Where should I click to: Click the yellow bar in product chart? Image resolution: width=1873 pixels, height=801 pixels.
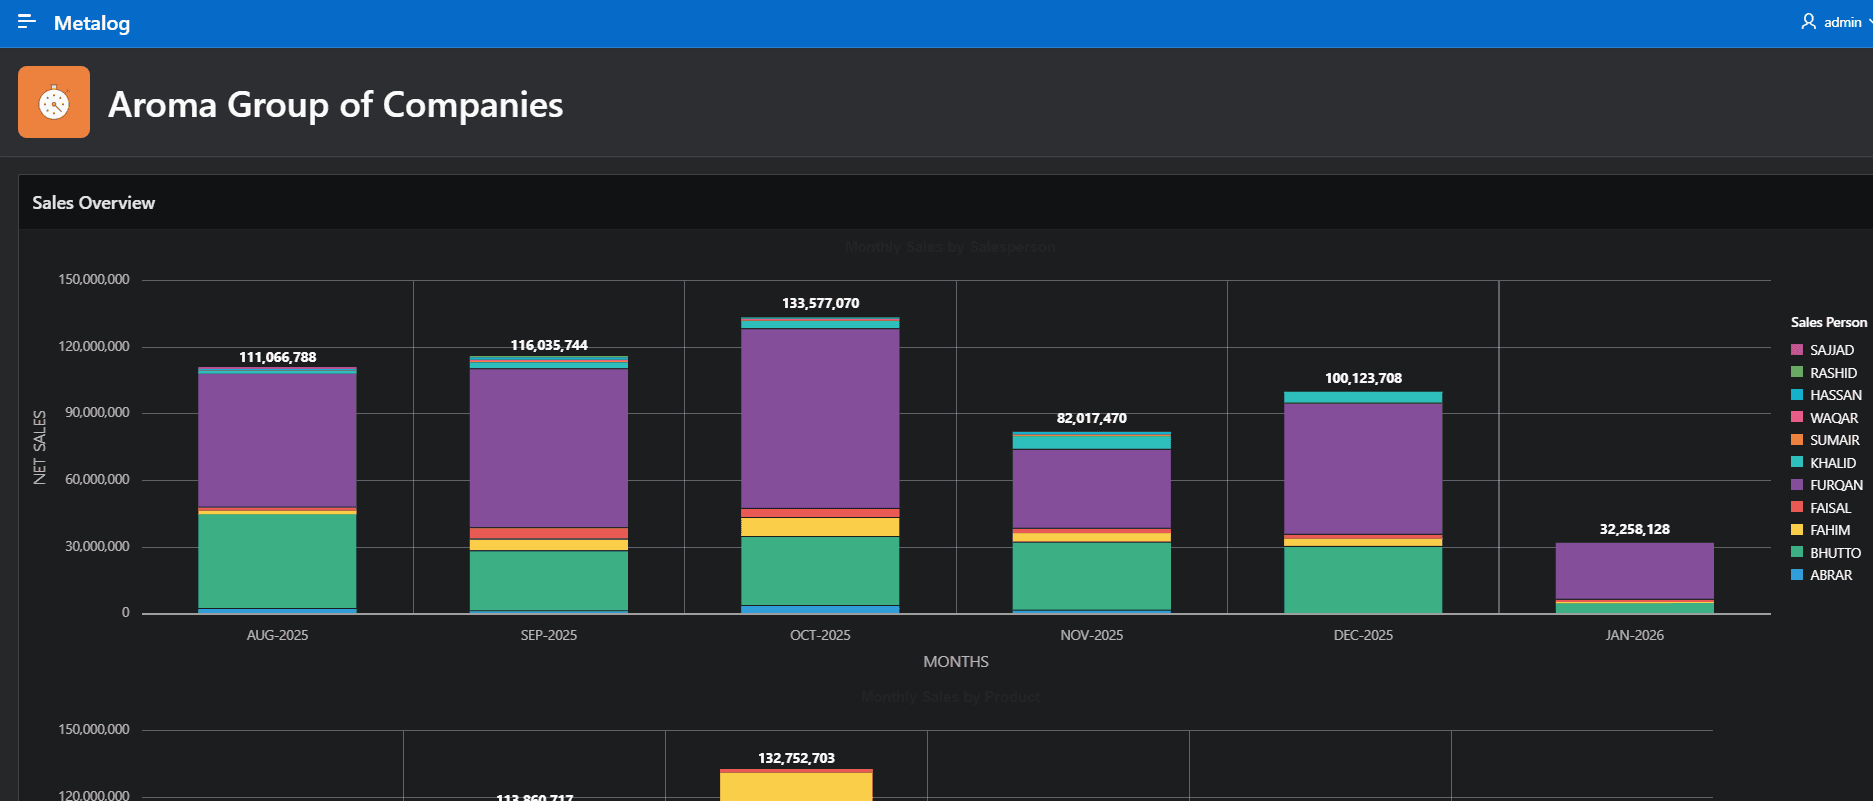796,787
